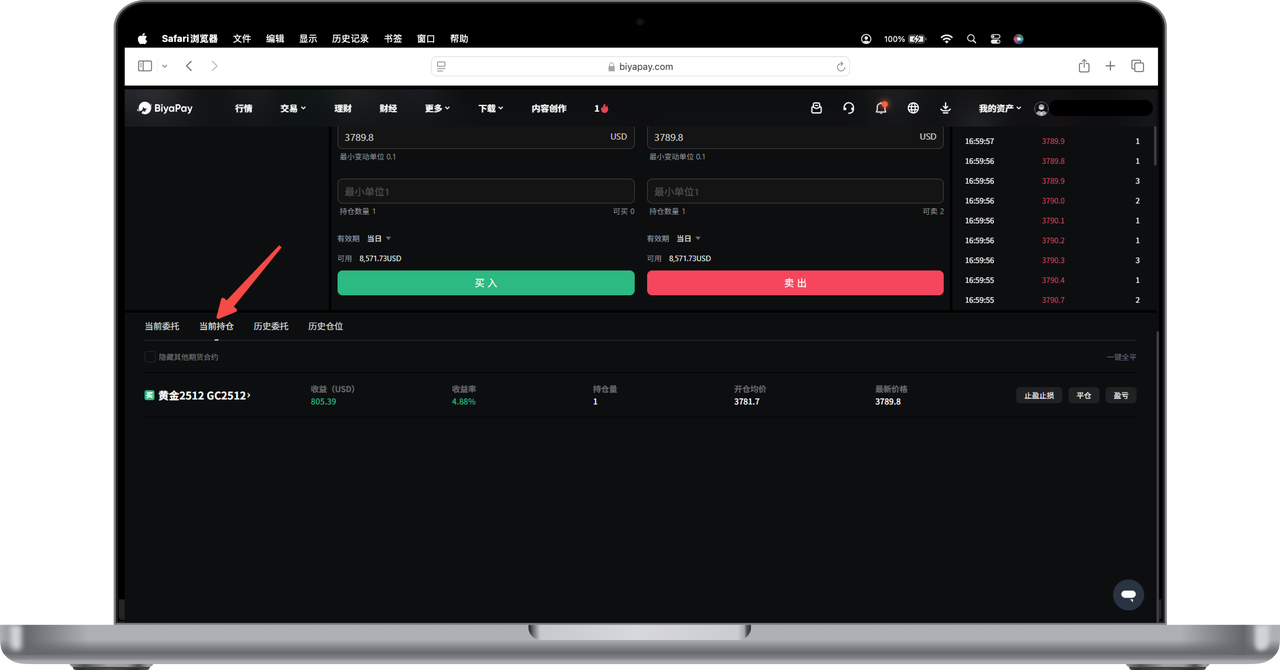
Task: Open the user profile avatar icon
Action: [1041, 108]
